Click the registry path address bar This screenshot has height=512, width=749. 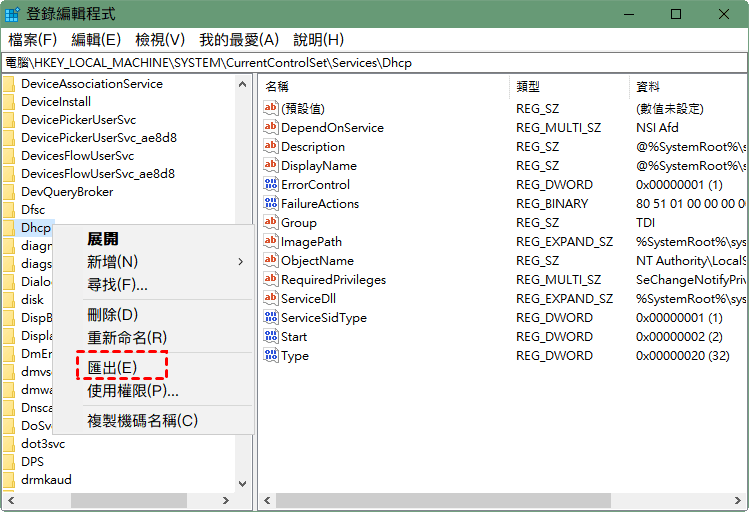coord(374,62)
